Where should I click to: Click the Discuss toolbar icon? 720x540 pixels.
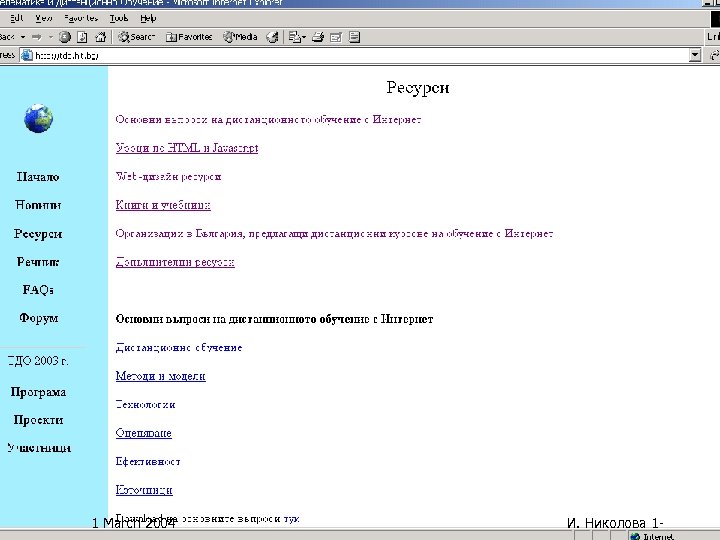(x=354, y=37)
